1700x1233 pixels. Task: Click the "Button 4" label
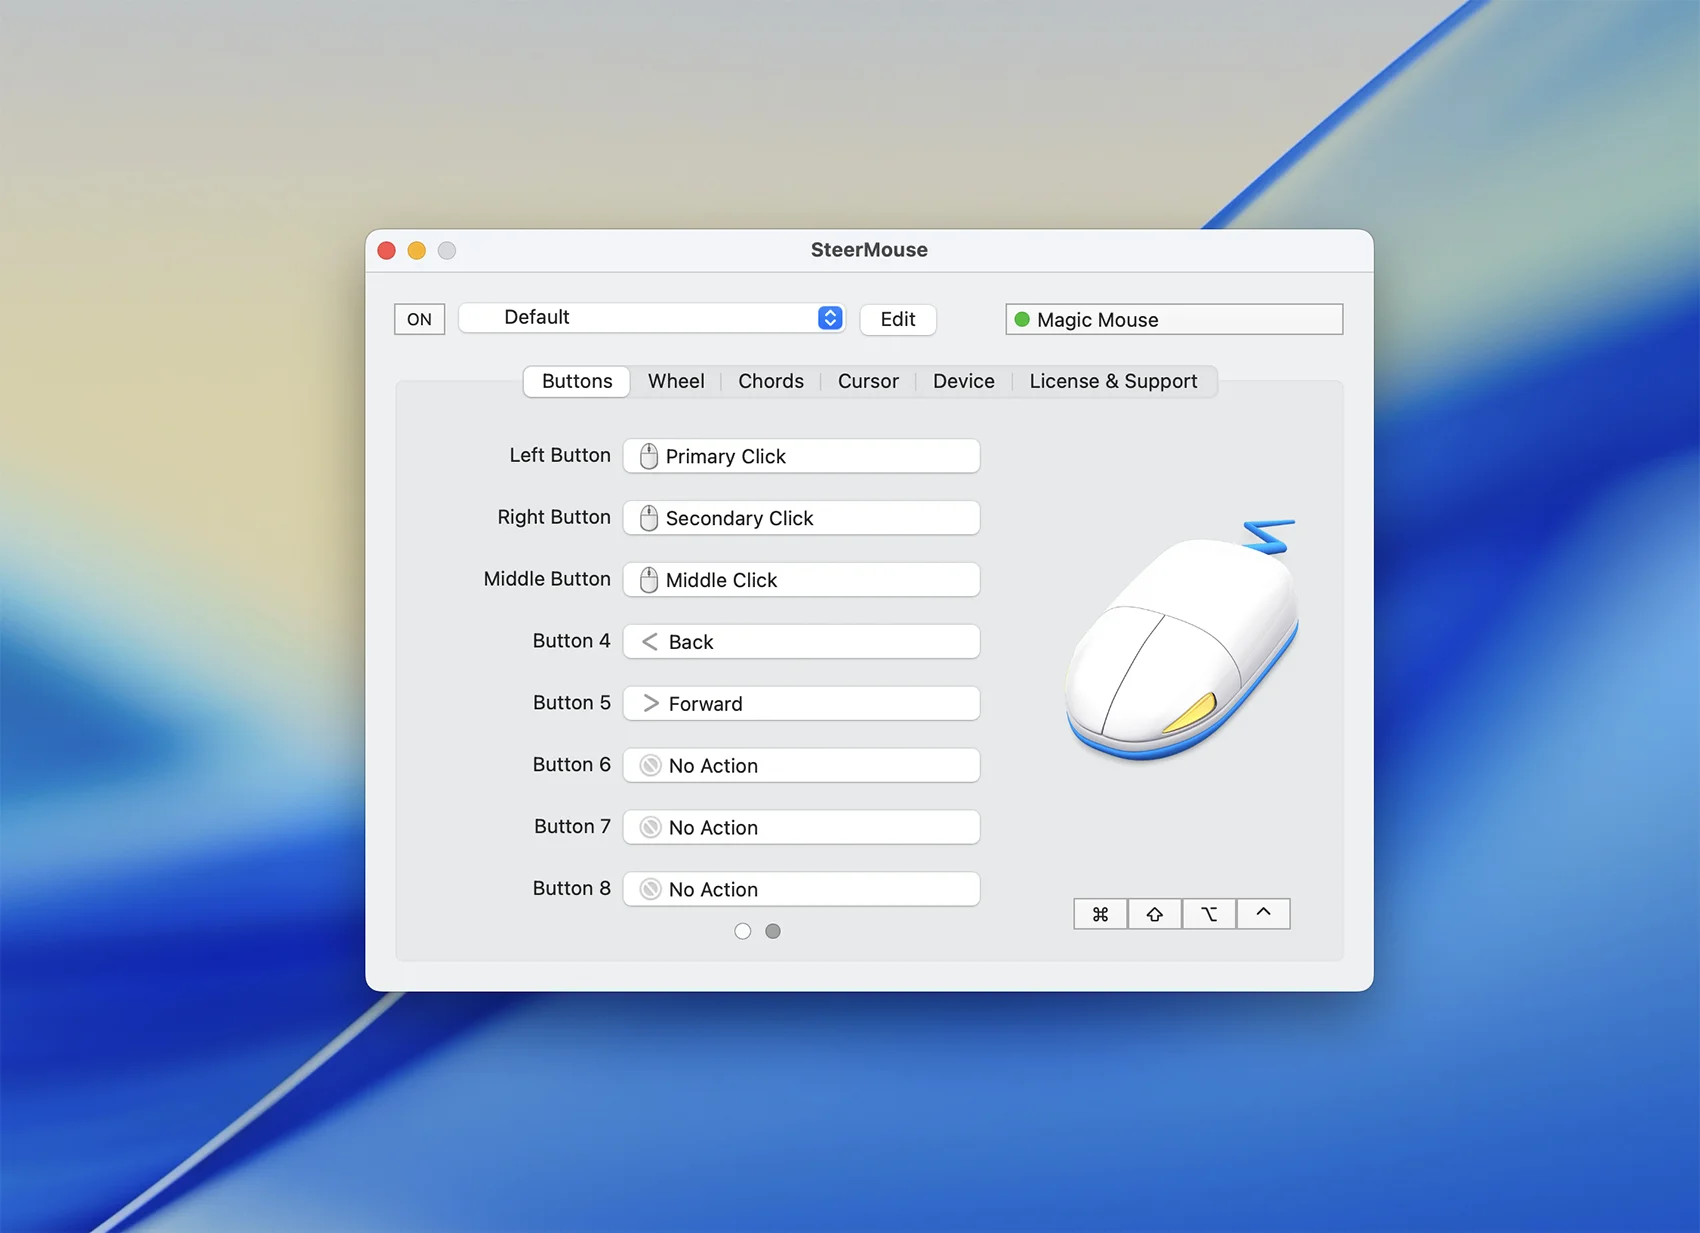[x=571, y=641]
